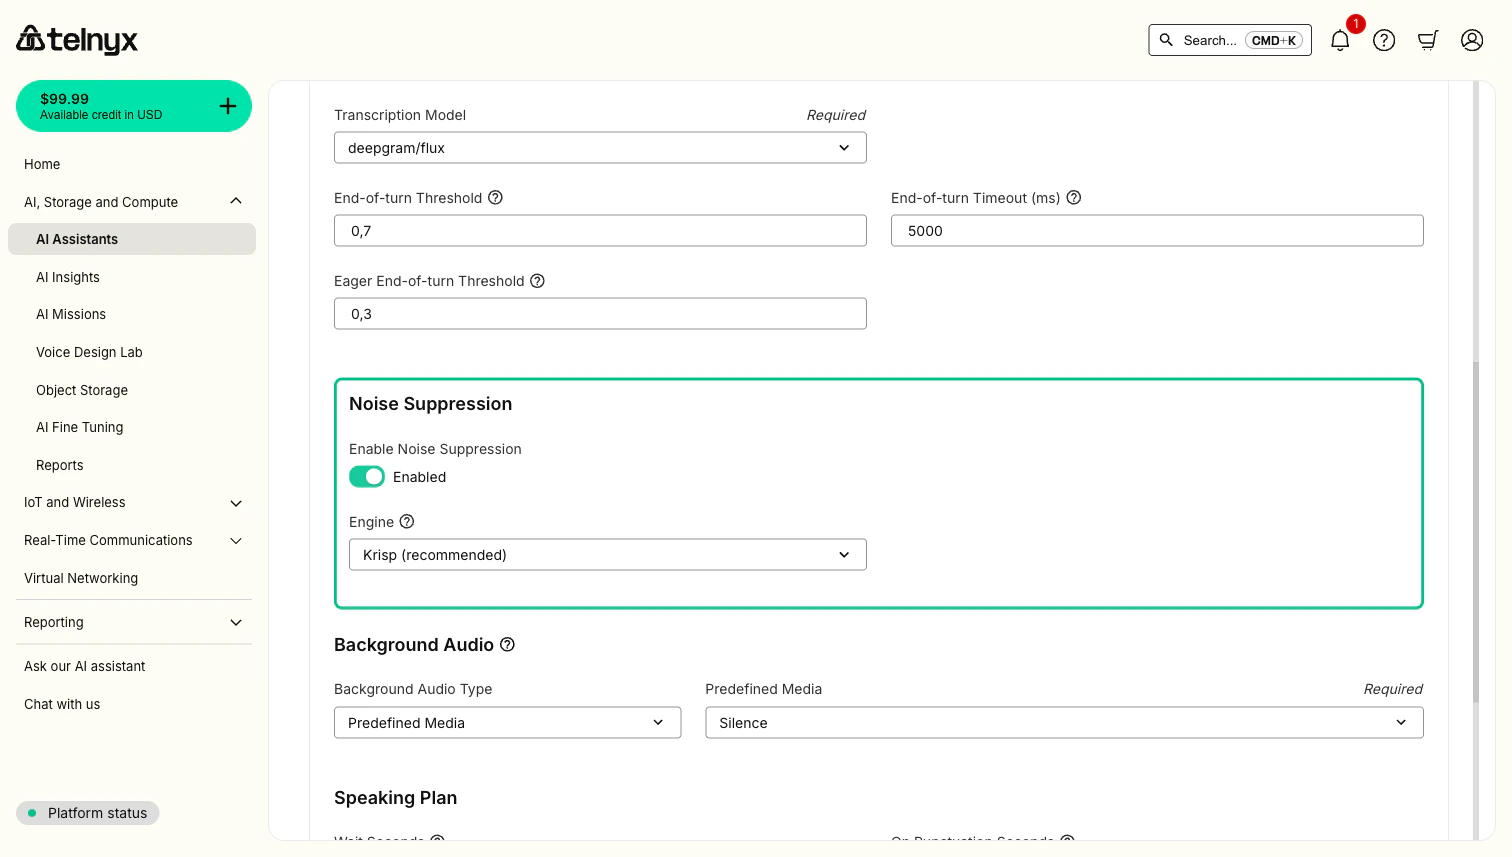1512x857 pixels.
Task: Click the Eager End-of-turn Threshold input field
Action: (600, 314)
